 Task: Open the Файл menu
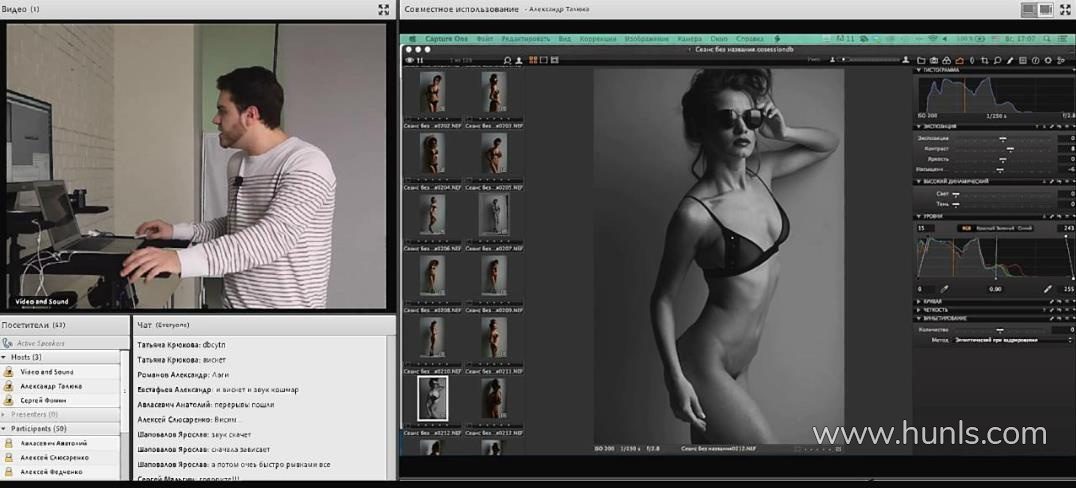(484, 39)
